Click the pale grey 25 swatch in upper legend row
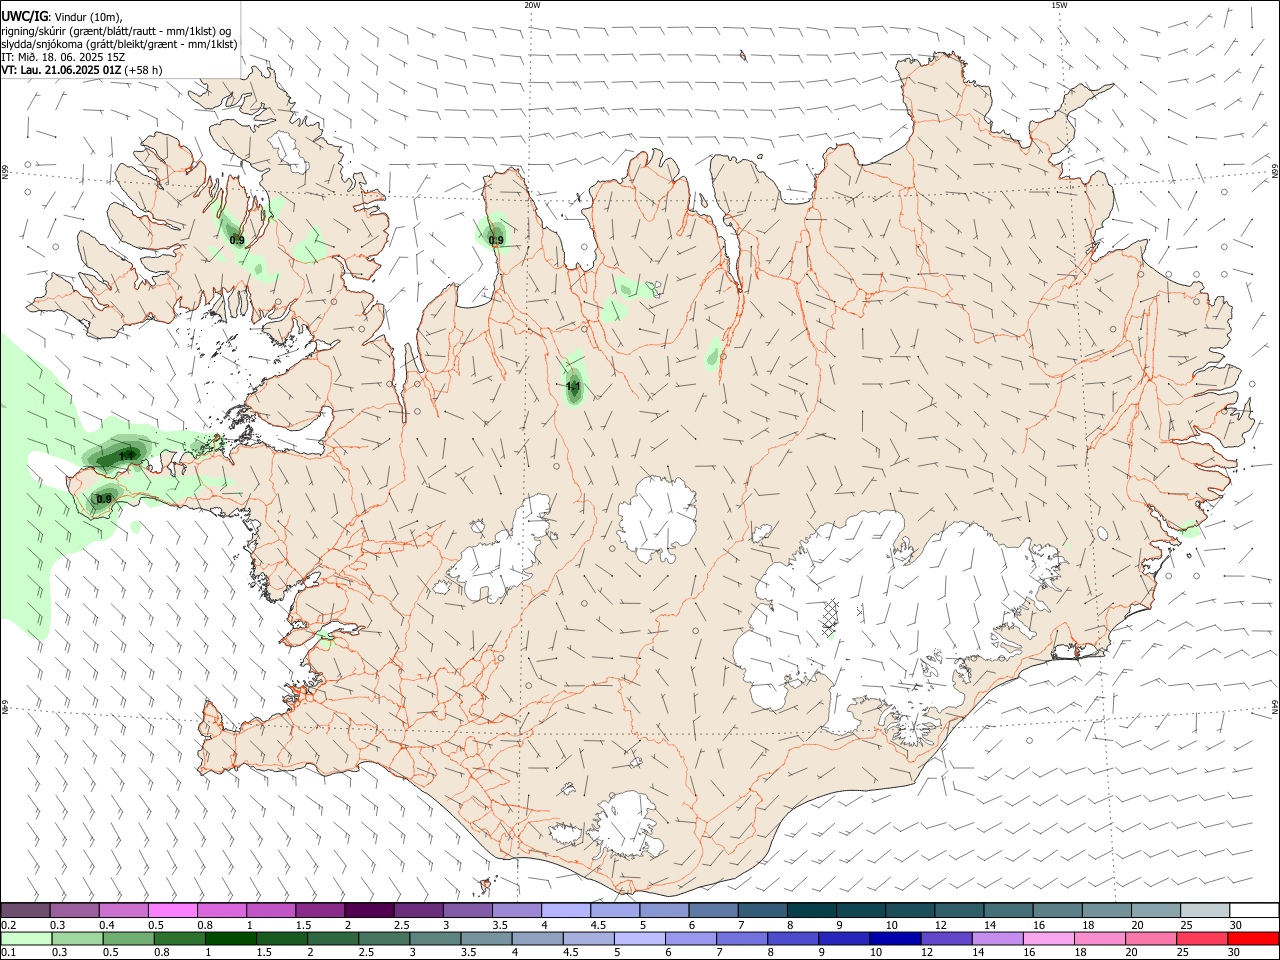Image resolution: width=1280 pixels, height=960 pixels. point(1204,911)
